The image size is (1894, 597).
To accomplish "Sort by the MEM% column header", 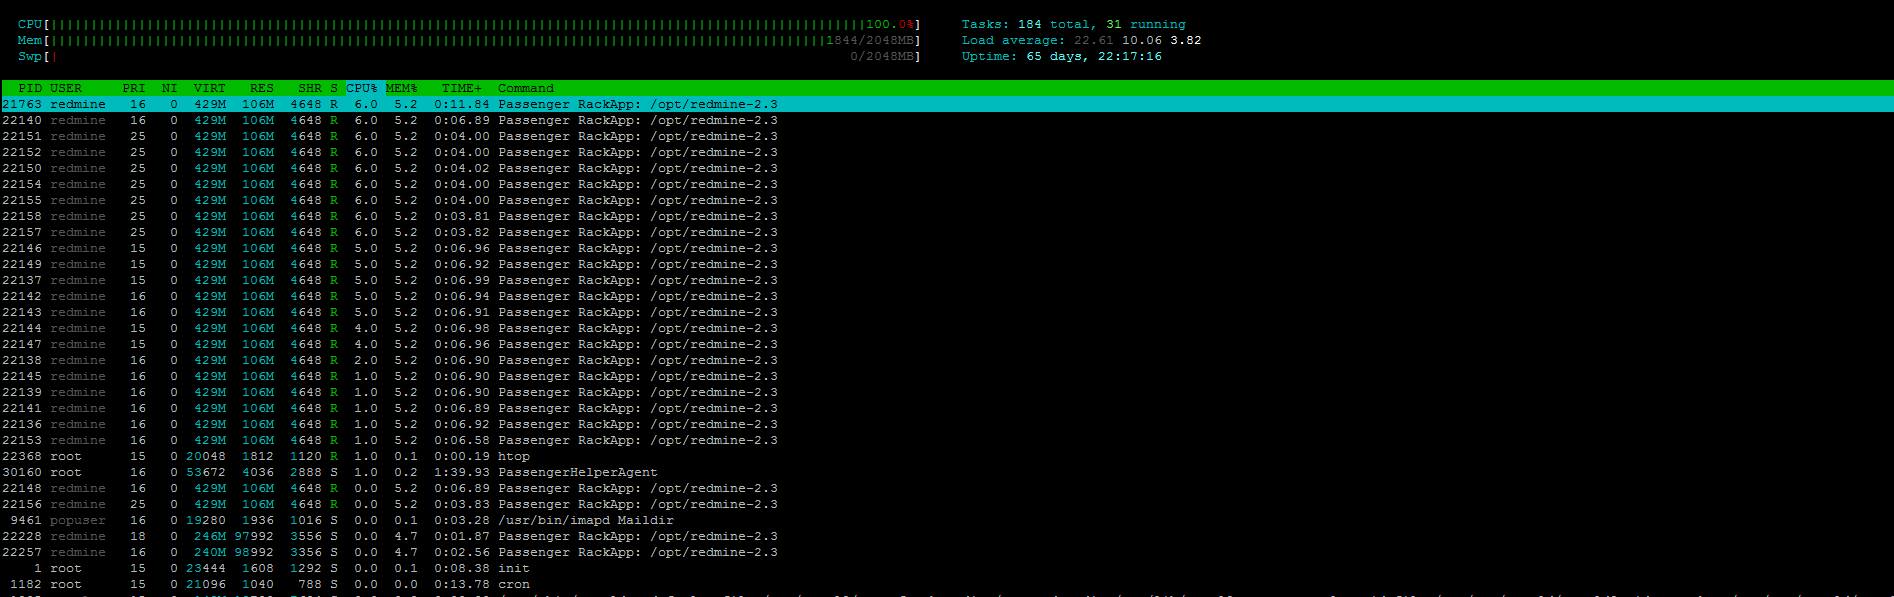I will (402, 88).
